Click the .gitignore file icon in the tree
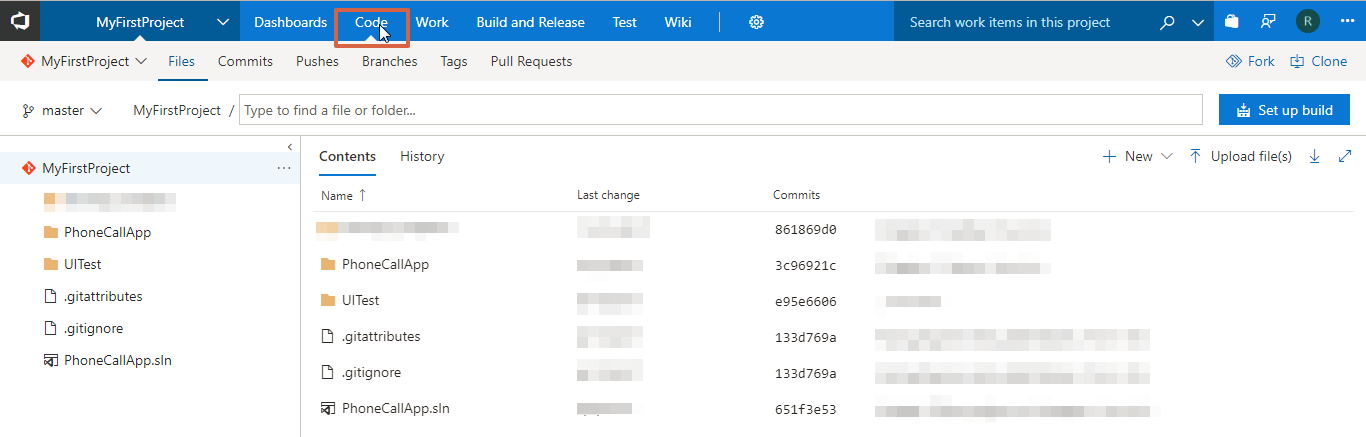The image size is (1366, 437). coord(50,328)
